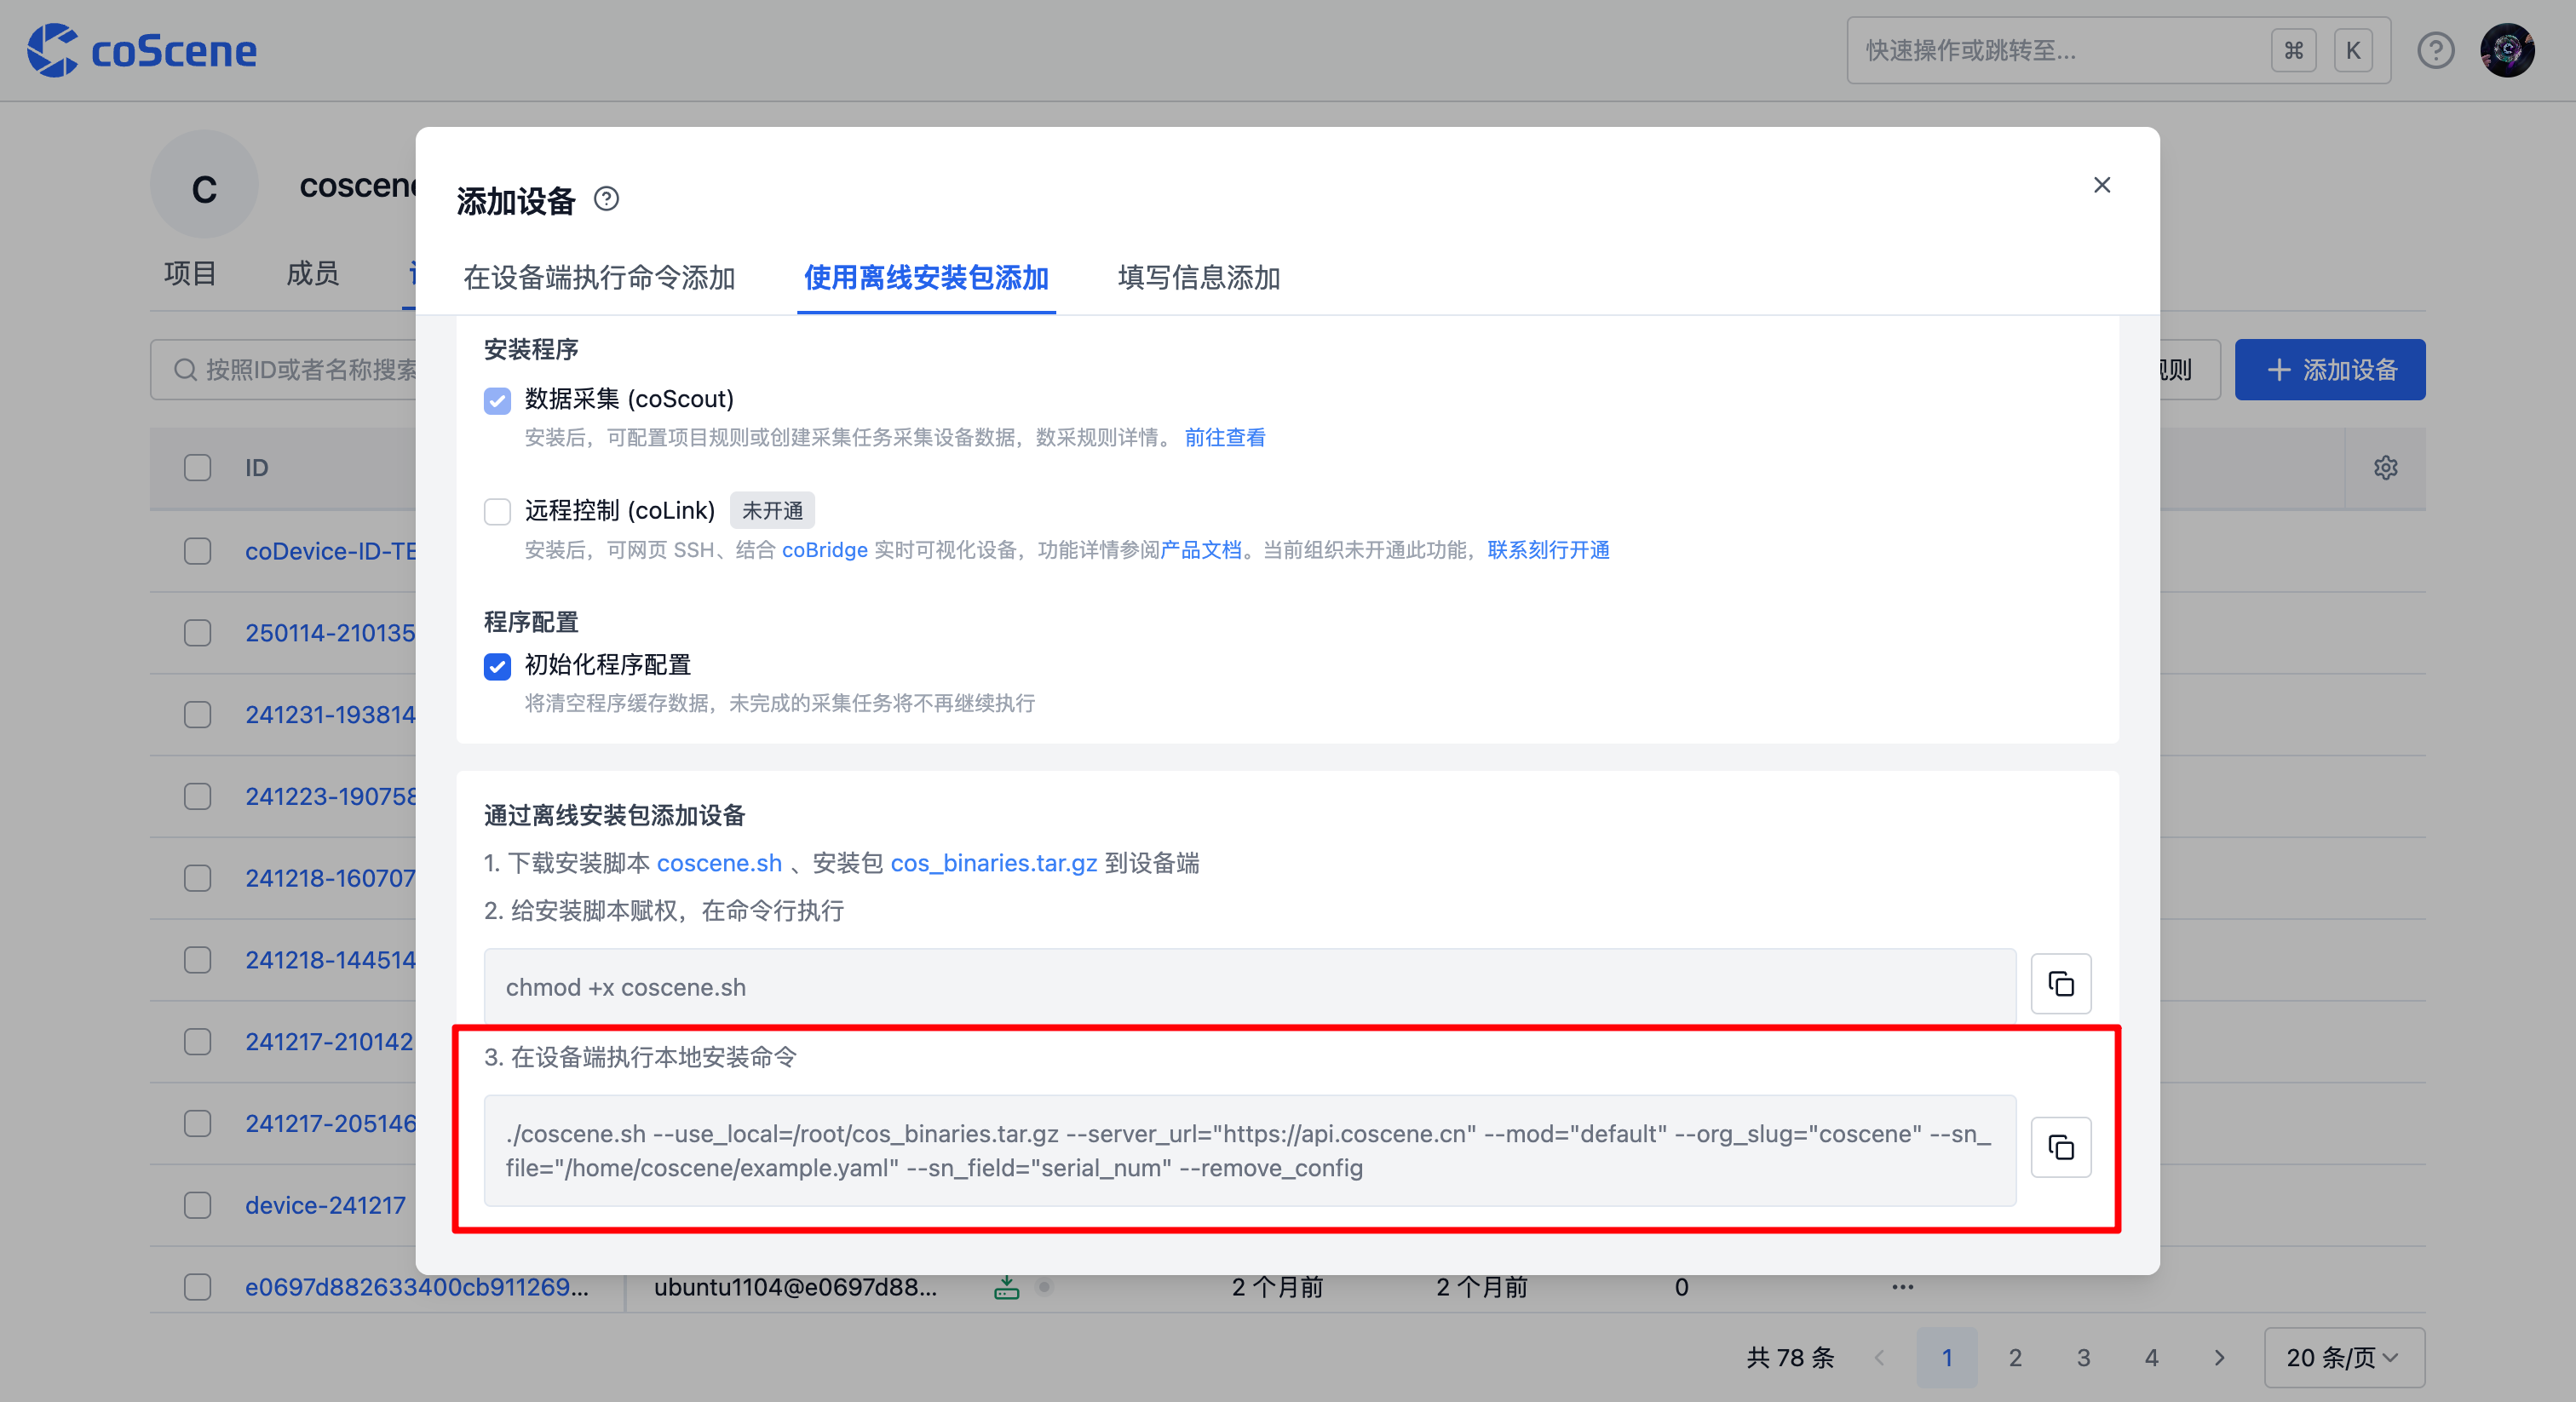Check the 241218-160707 row checkbox

pyautogui.click(x=198, y=879)
